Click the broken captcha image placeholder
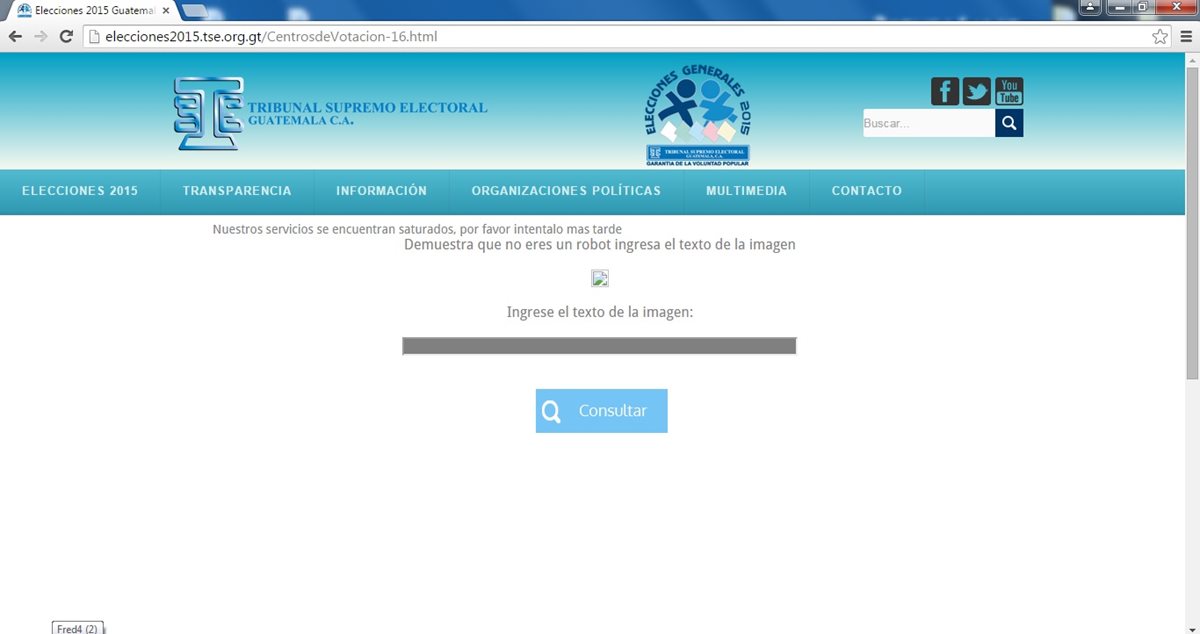Image resolution: width=1200 pixels, height=634 pixels. 599,278
